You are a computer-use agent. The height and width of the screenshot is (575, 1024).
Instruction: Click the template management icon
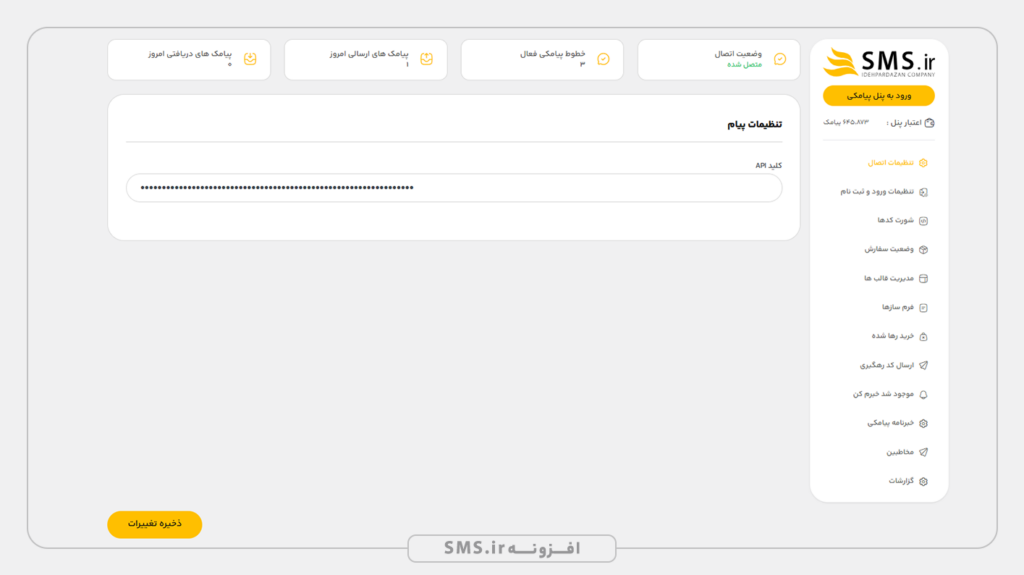pos(923,278)
